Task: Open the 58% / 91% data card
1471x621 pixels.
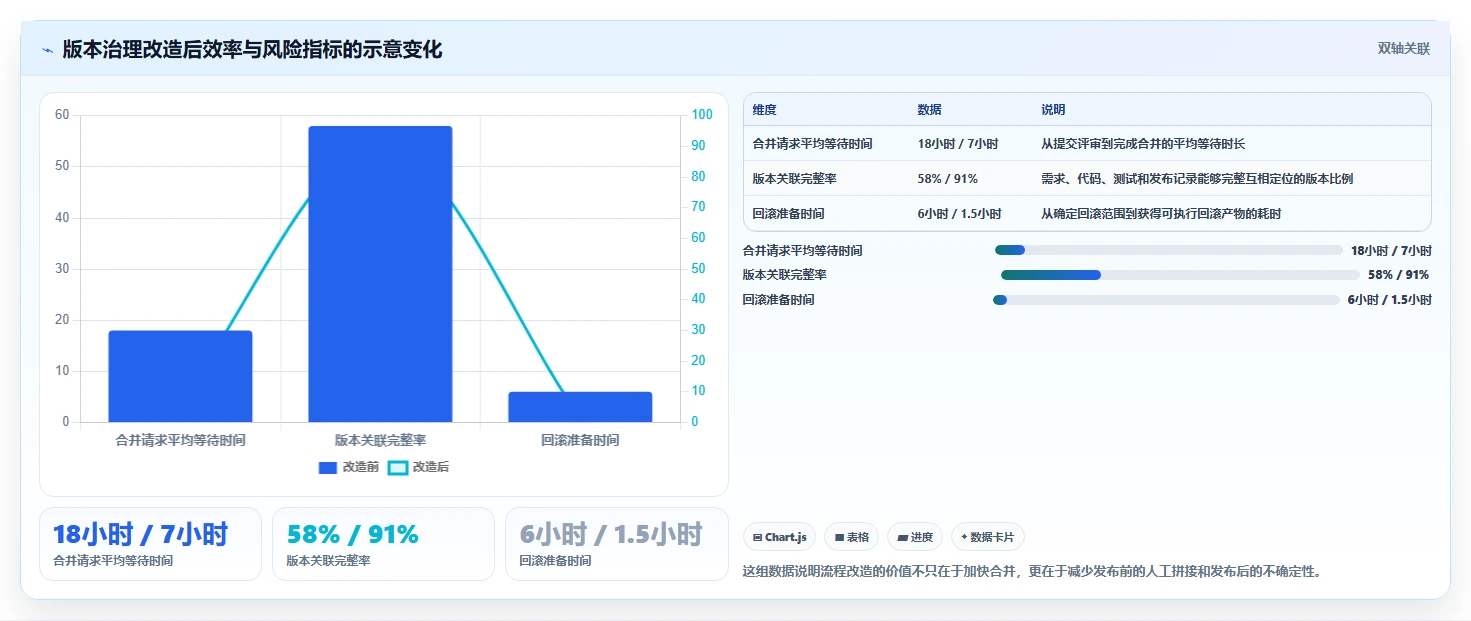Action: (x=383, y=544)
